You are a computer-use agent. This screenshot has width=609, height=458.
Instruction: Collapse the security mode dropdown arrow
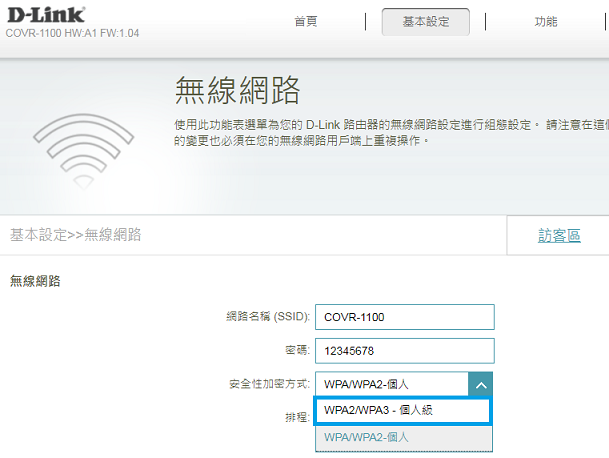pos(481,385)
